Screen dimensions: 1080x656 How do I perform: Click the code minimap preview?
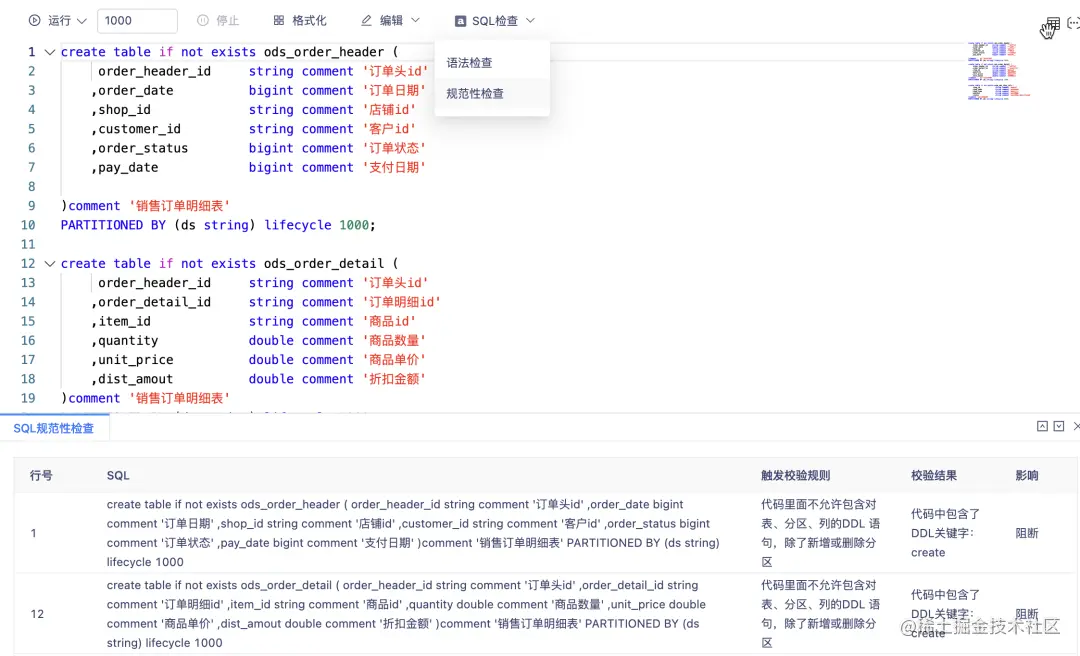pyautogui.click(x=997, y=71)
